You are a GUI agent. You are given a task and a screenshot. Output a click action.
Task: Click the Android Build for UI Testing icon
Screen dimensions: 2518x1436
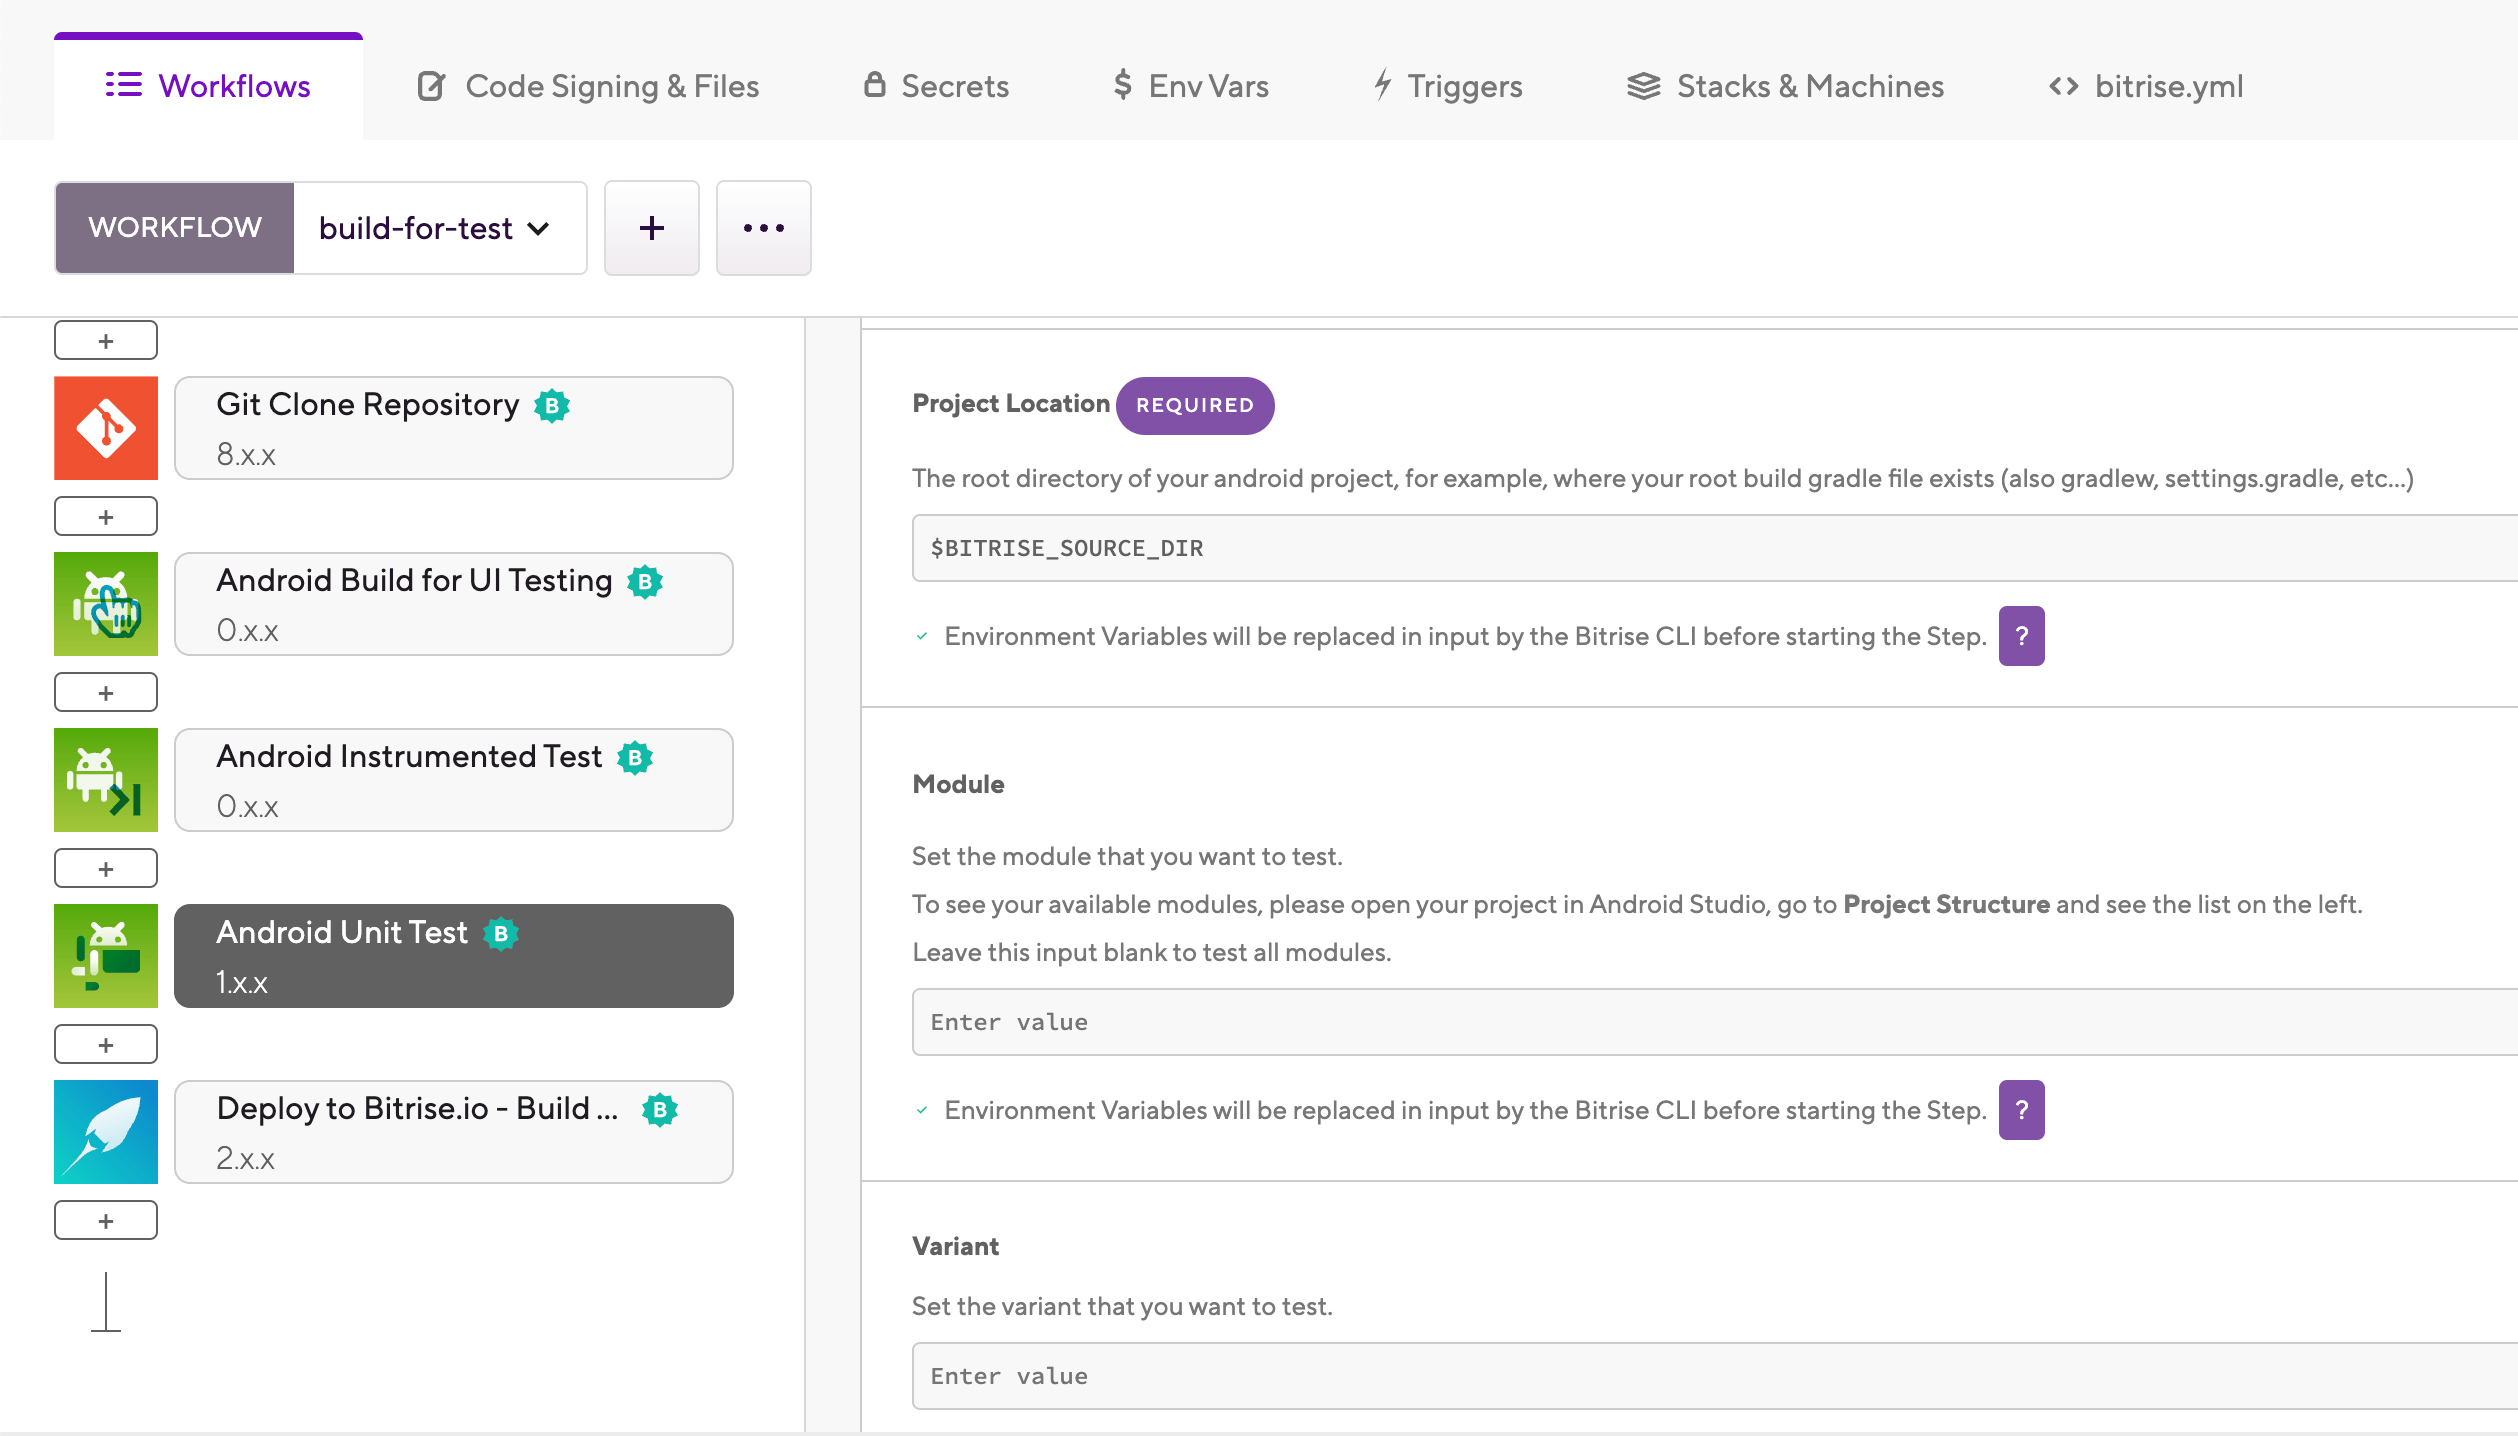106,604
